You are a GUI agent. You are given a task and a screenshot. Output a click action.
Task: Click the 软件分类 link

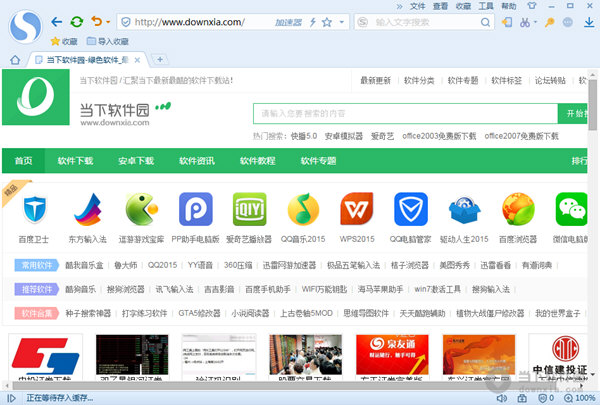(x=419, y=80)
